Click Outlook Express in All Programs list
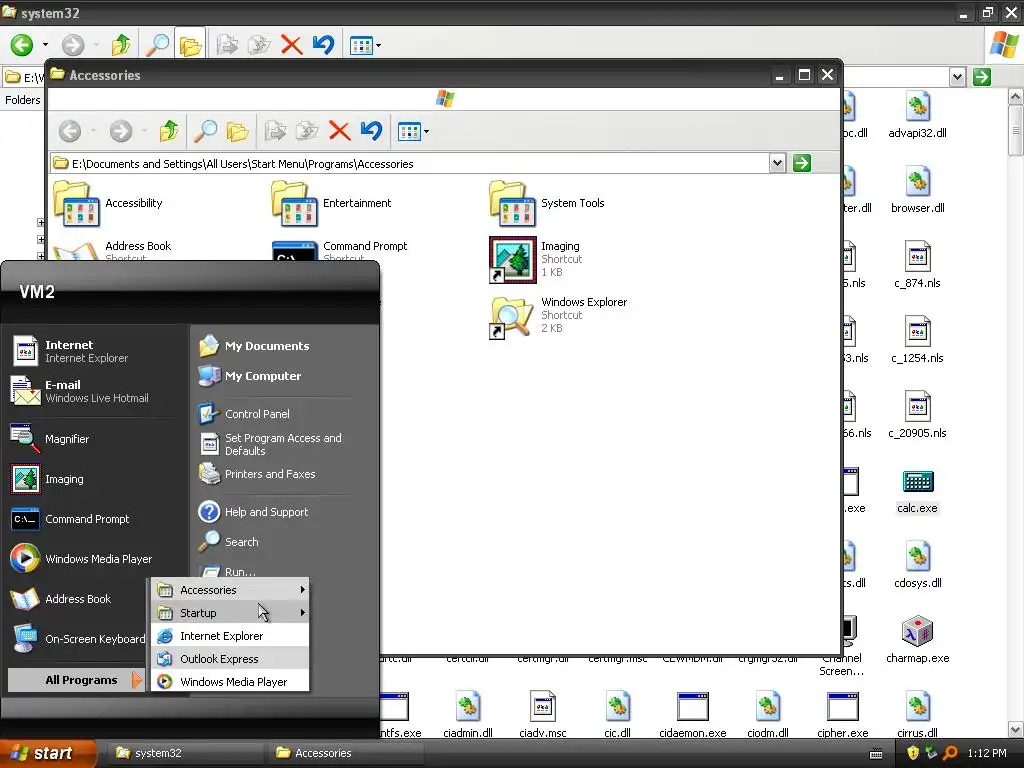 coord(231,658)
